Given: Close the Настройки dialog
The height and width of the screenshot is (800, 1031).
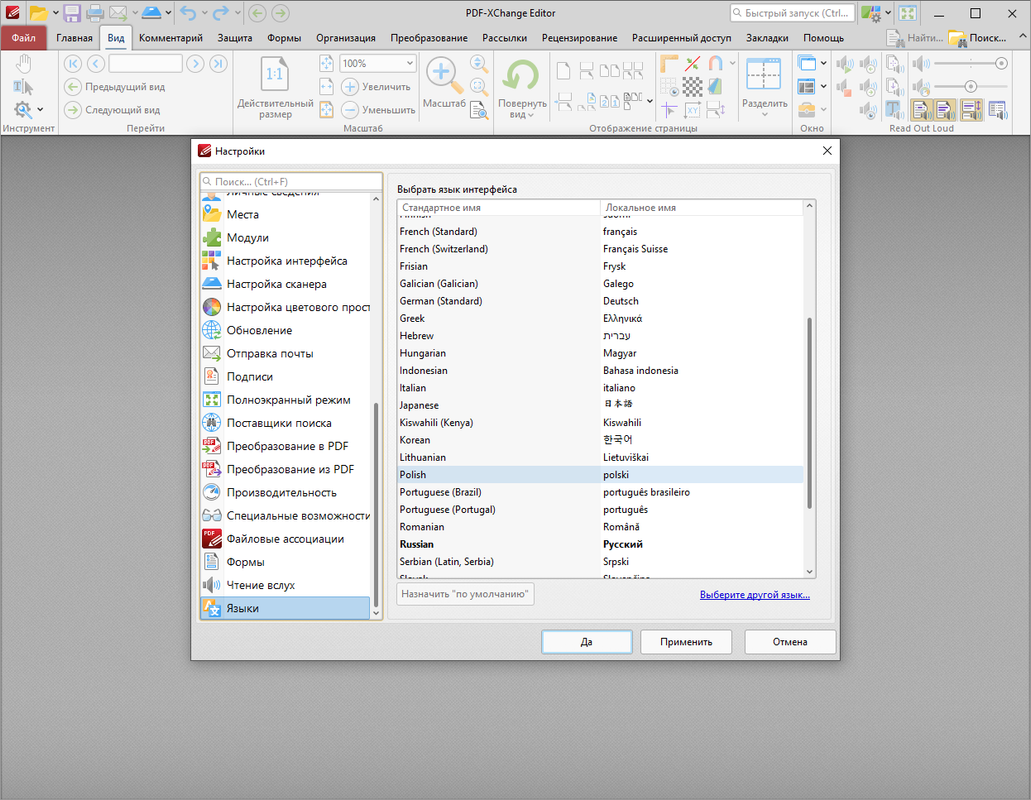Looking at the screenshot, I should (827, 151).
